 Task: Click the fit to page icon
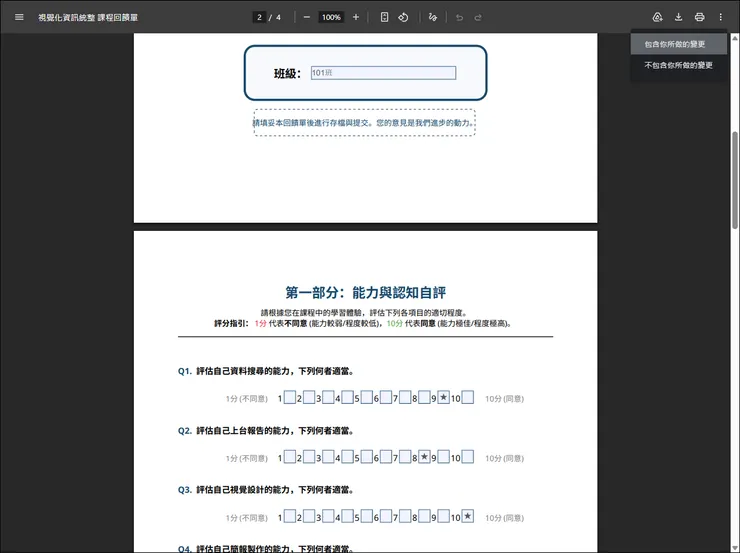(x=385, y=17)
